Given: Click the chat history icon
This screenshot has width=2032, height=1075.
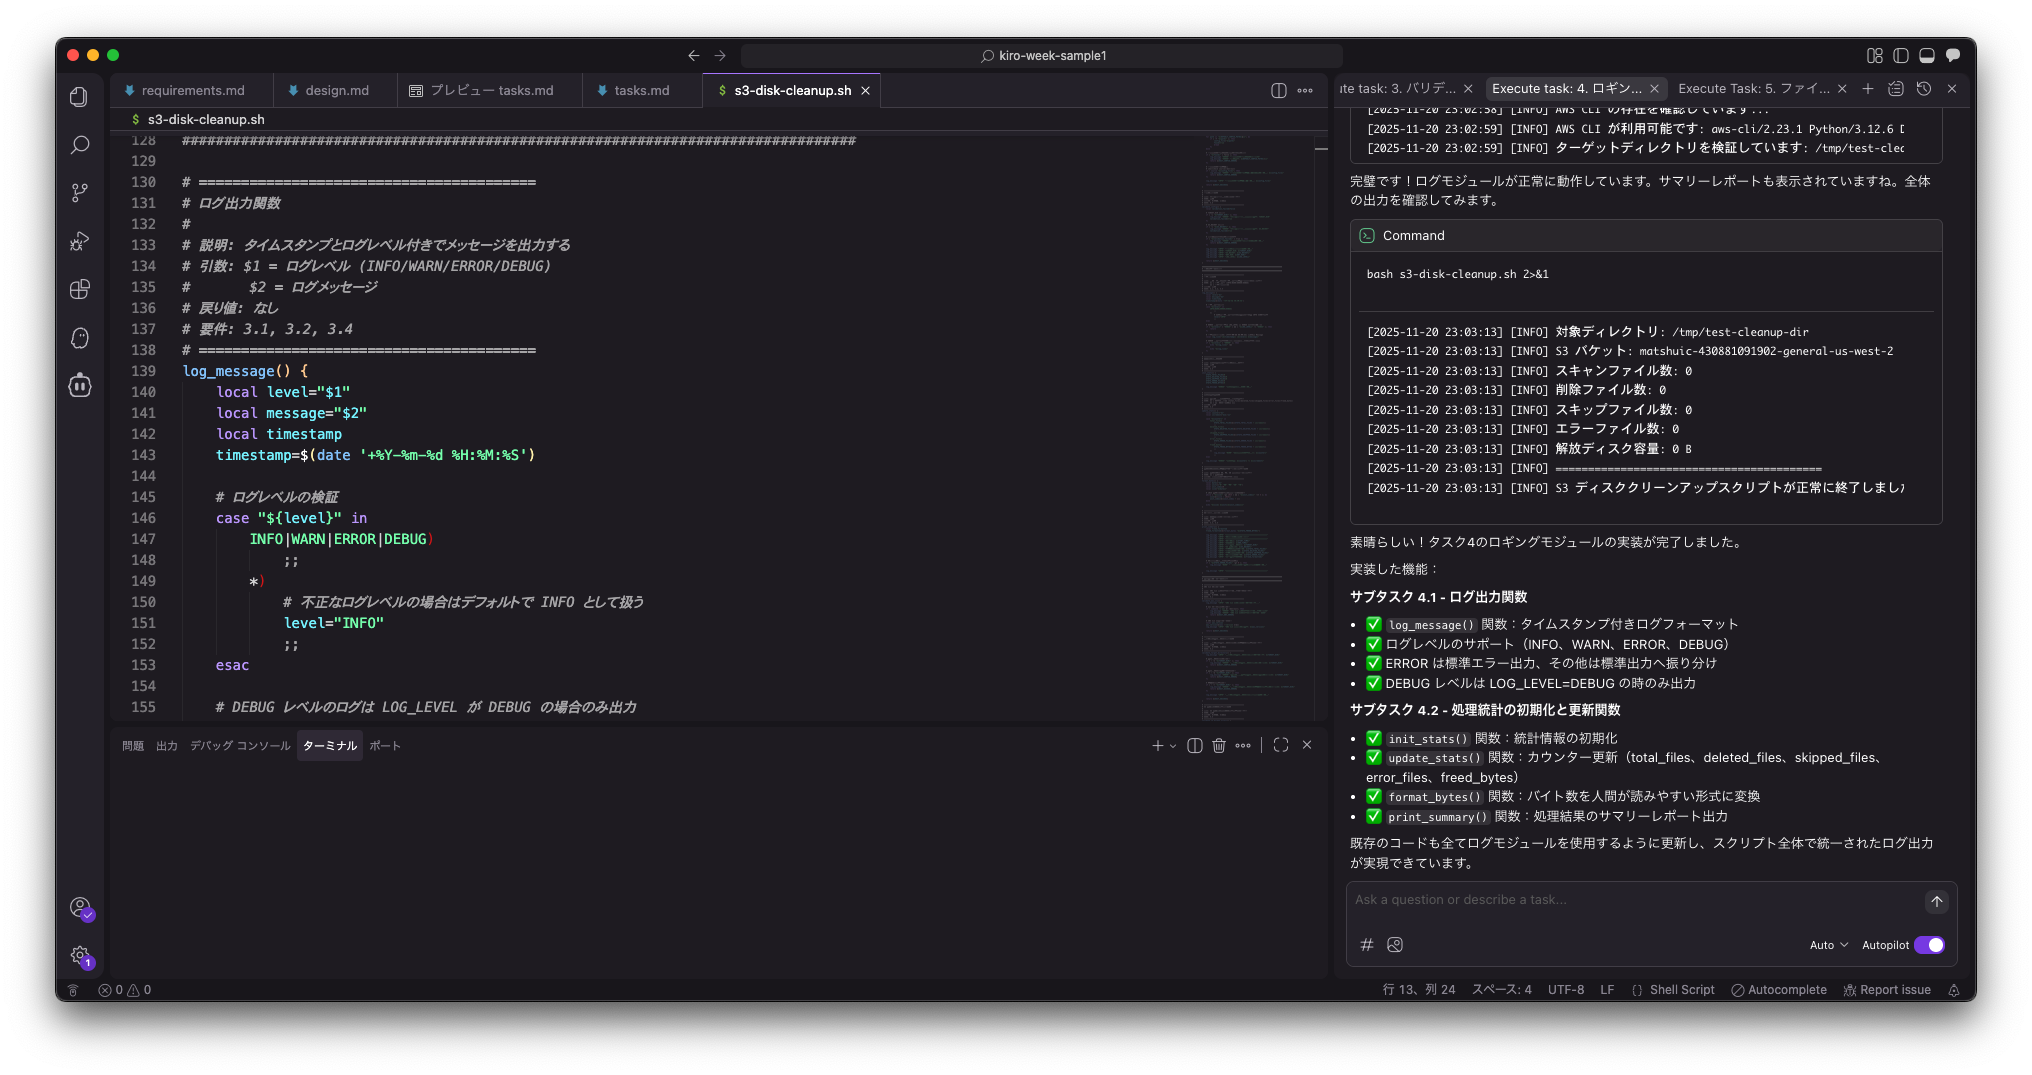Looking at the screenshot, I should click(x=1923, y=89).
